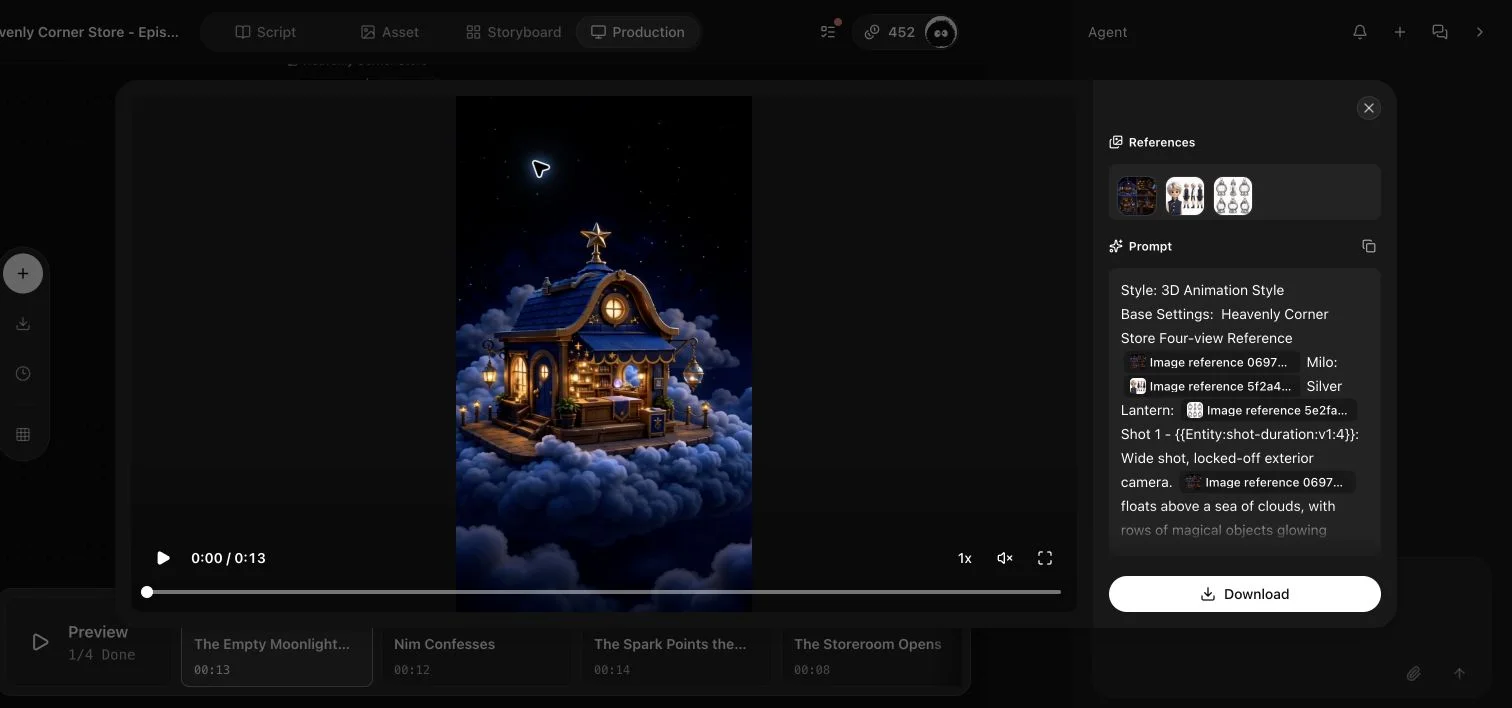Click Image reference 5e2fa chip

(x=1268, y=410)
